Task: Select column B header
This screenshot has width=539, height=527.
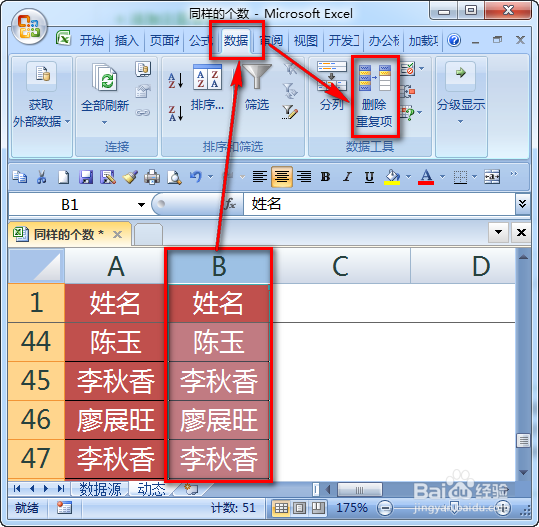Action: [219, 266]
